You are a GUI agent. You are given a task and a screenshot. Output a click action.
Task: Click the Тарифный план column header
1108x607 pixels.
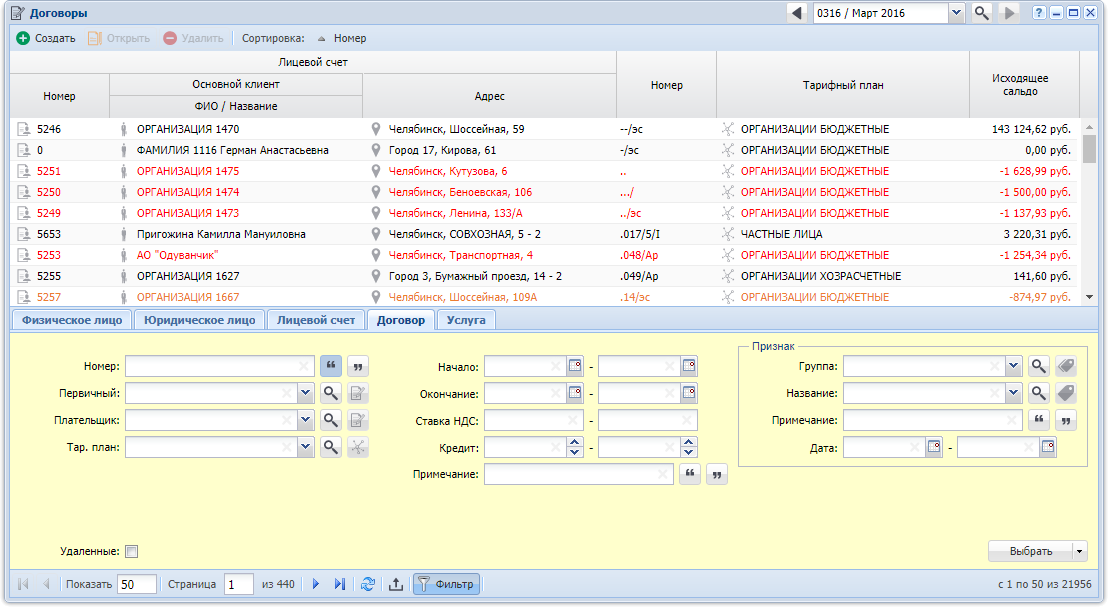[x=843, y=85]
